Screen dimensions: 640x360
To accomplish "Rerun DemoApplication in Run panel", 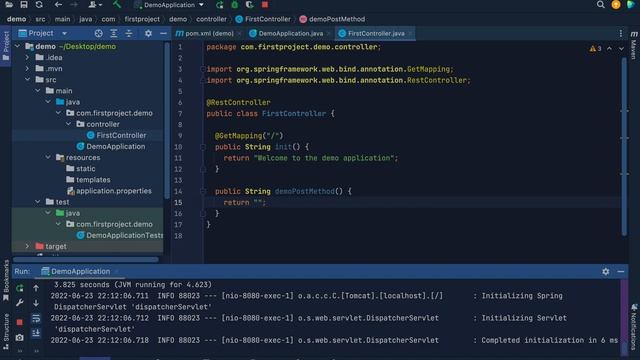I will tap(20, 289).
